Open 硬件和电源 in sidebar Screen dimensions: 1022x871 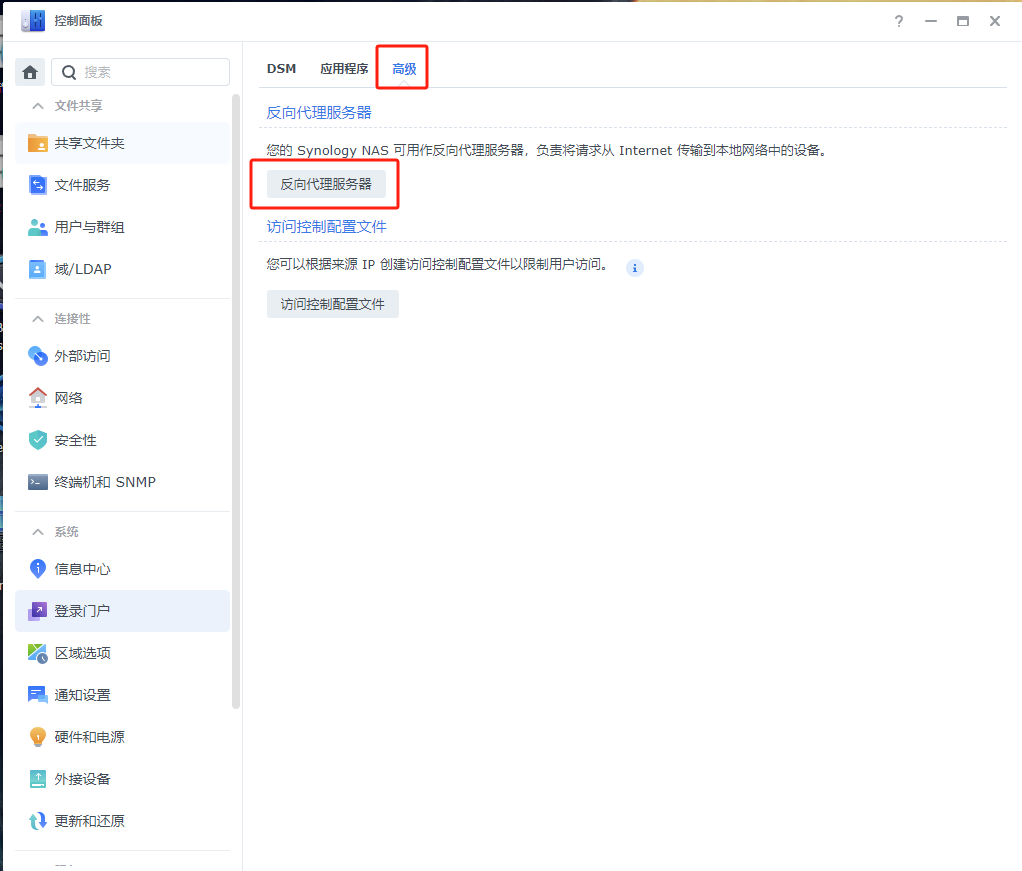123,737
